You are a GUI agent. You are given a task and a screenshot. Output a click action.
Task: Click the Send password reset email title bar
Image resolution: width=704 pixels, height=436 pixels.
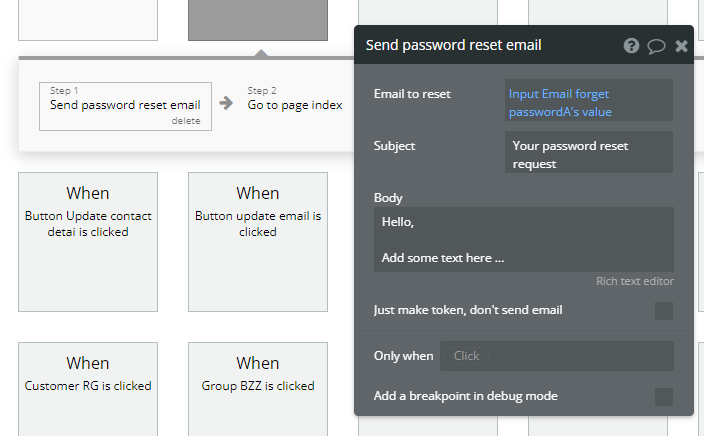480,45
